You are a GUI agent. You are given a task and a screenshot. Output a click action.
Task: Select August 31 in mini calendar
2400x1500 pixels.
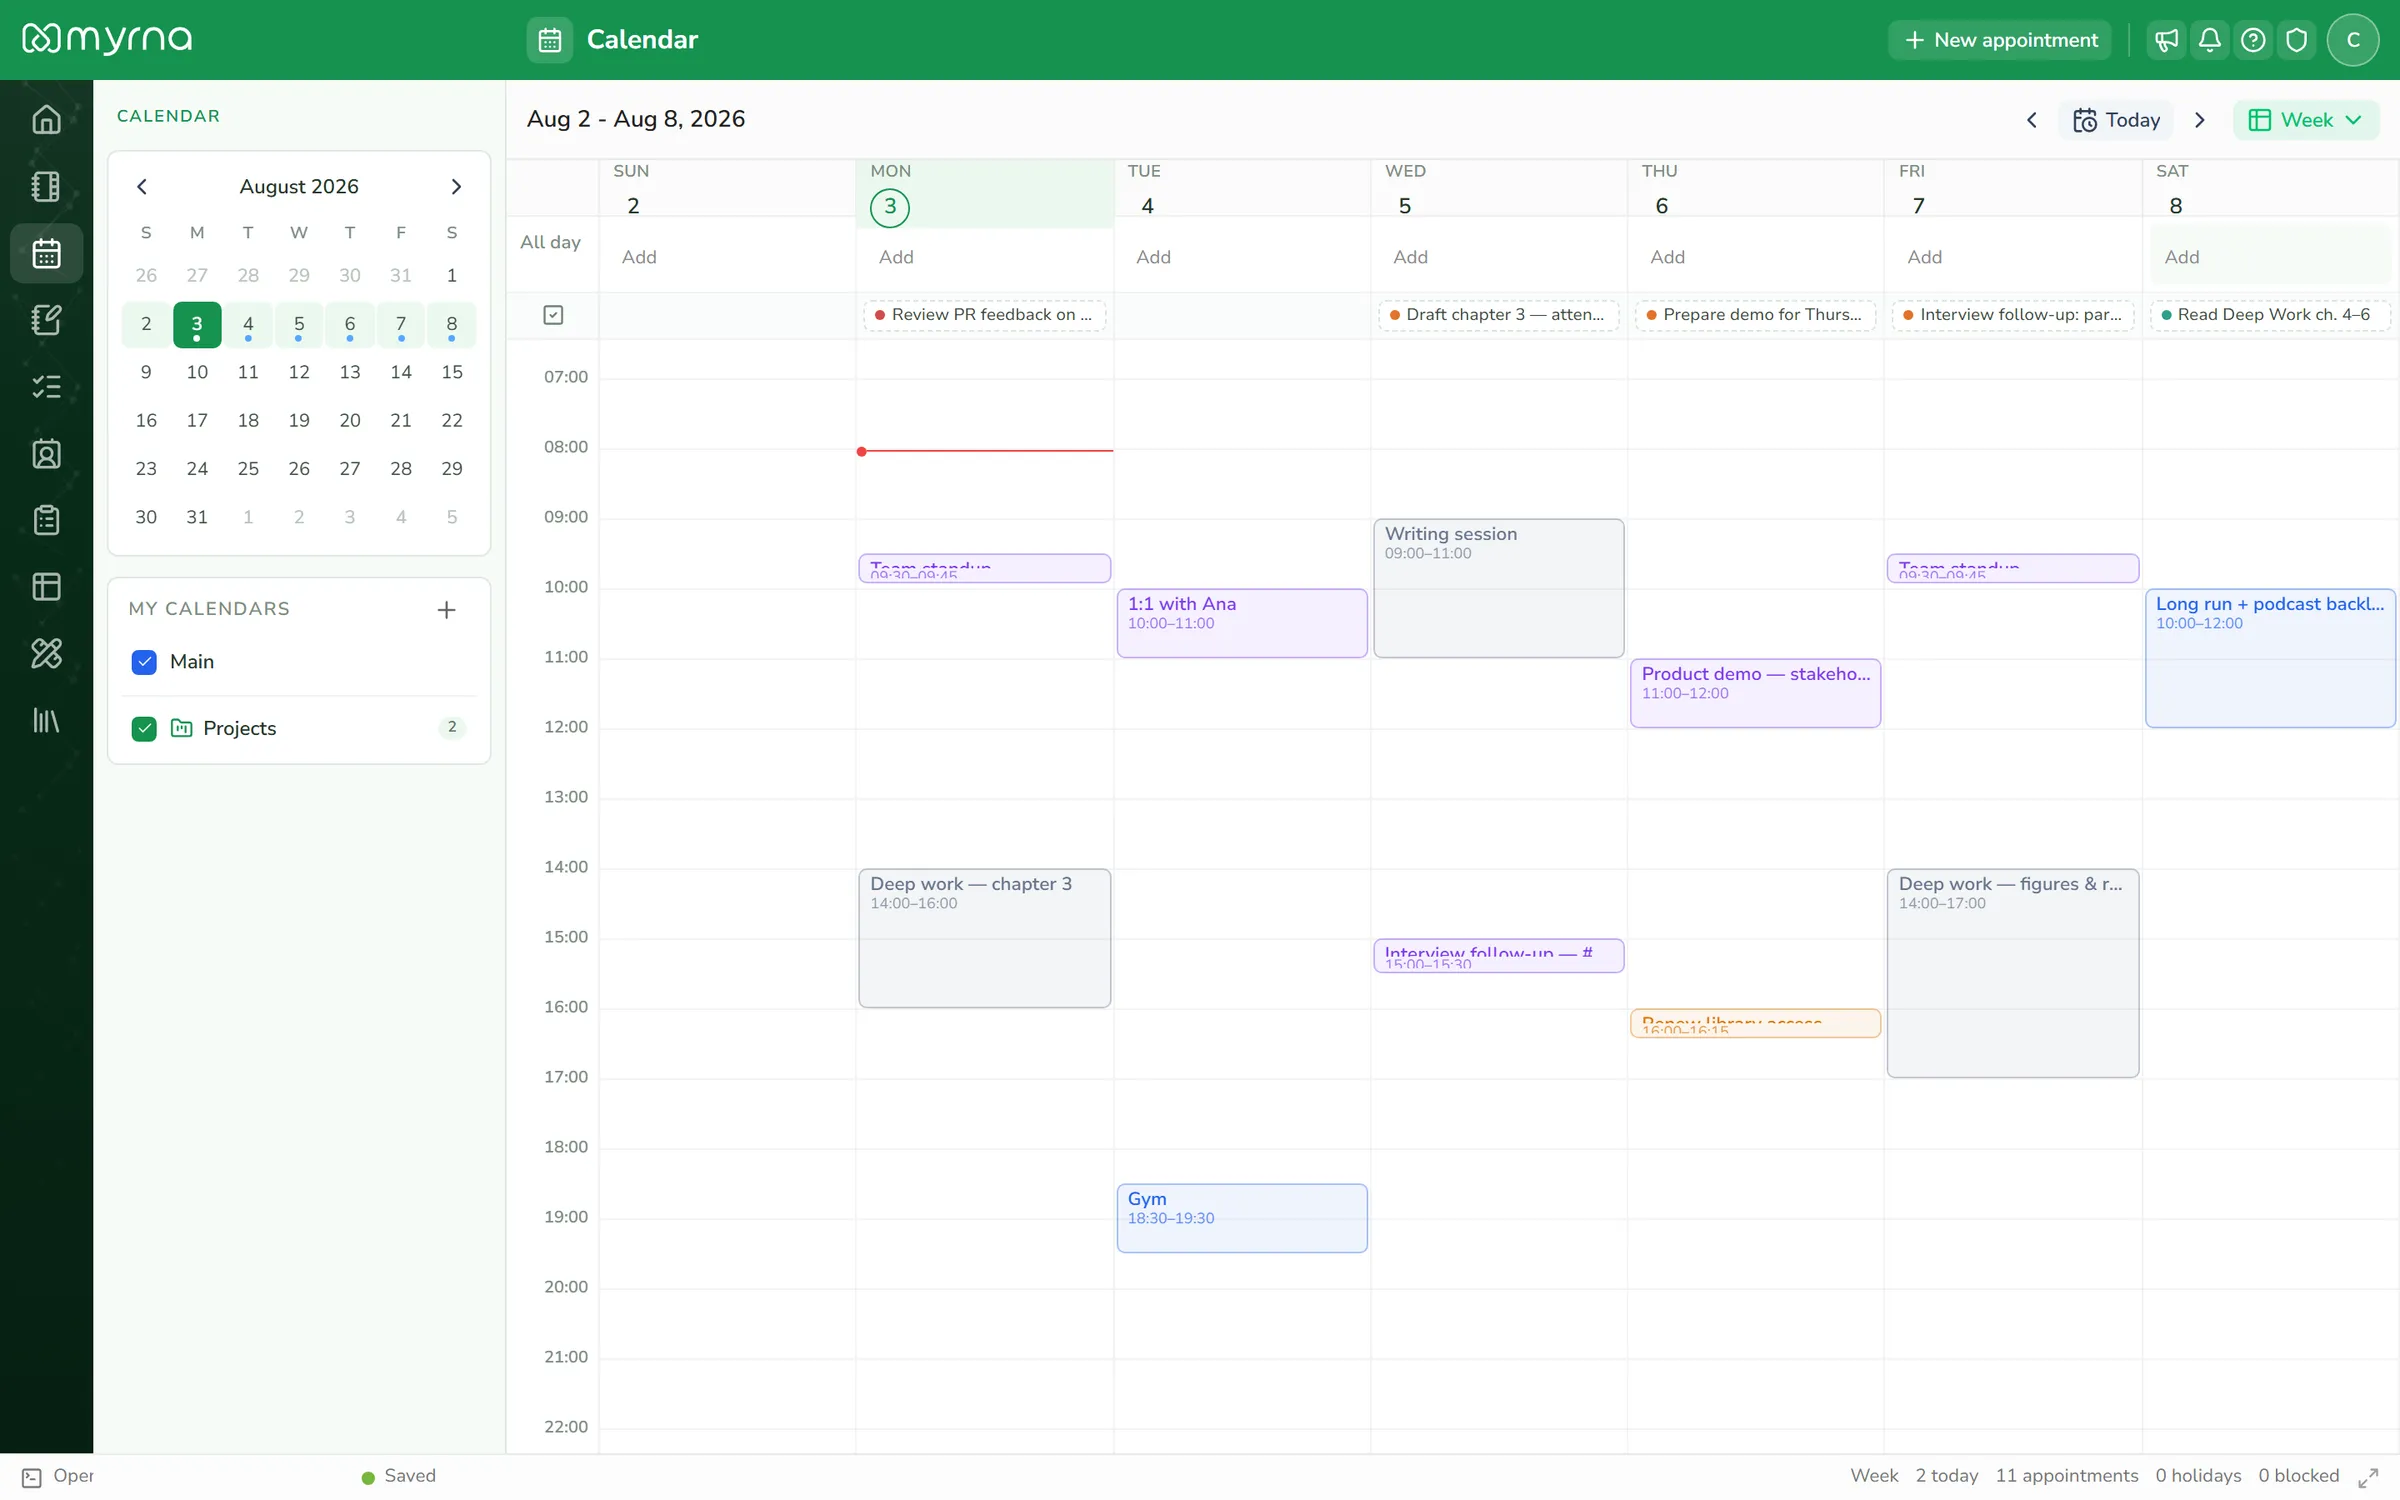click(197, 517)
